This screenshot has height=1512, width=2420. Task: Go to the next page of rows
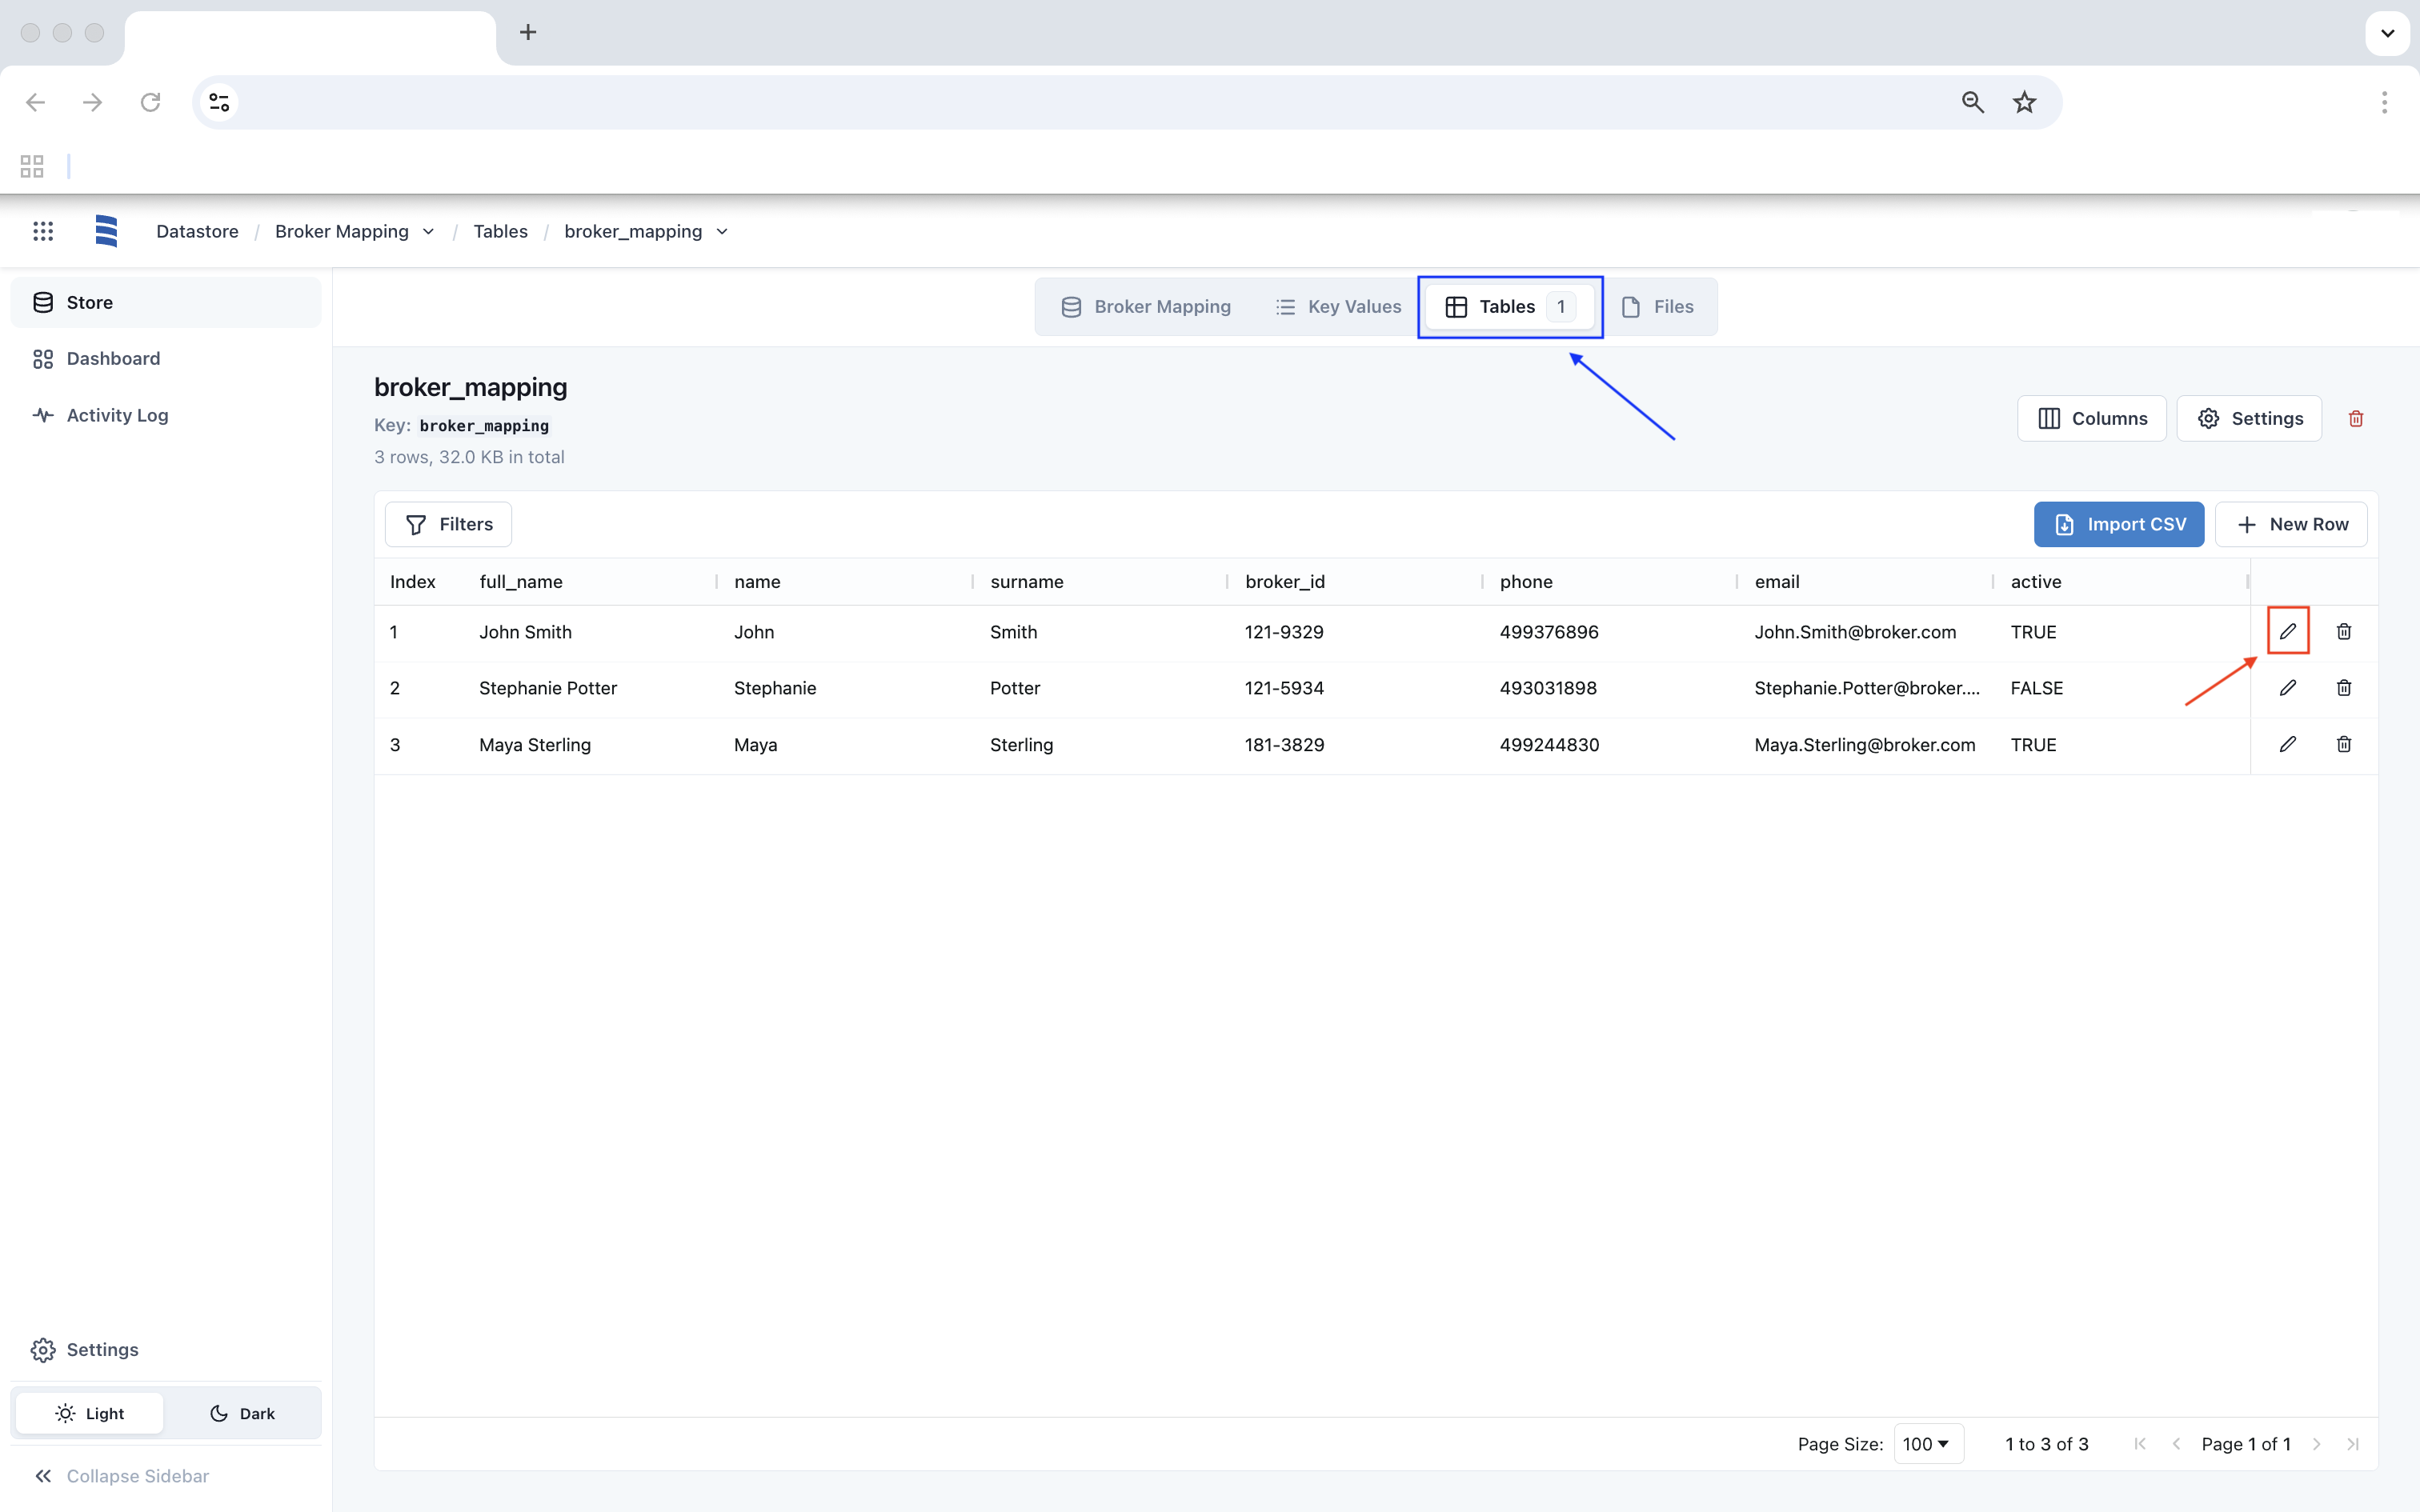tap(2316, 1444)
